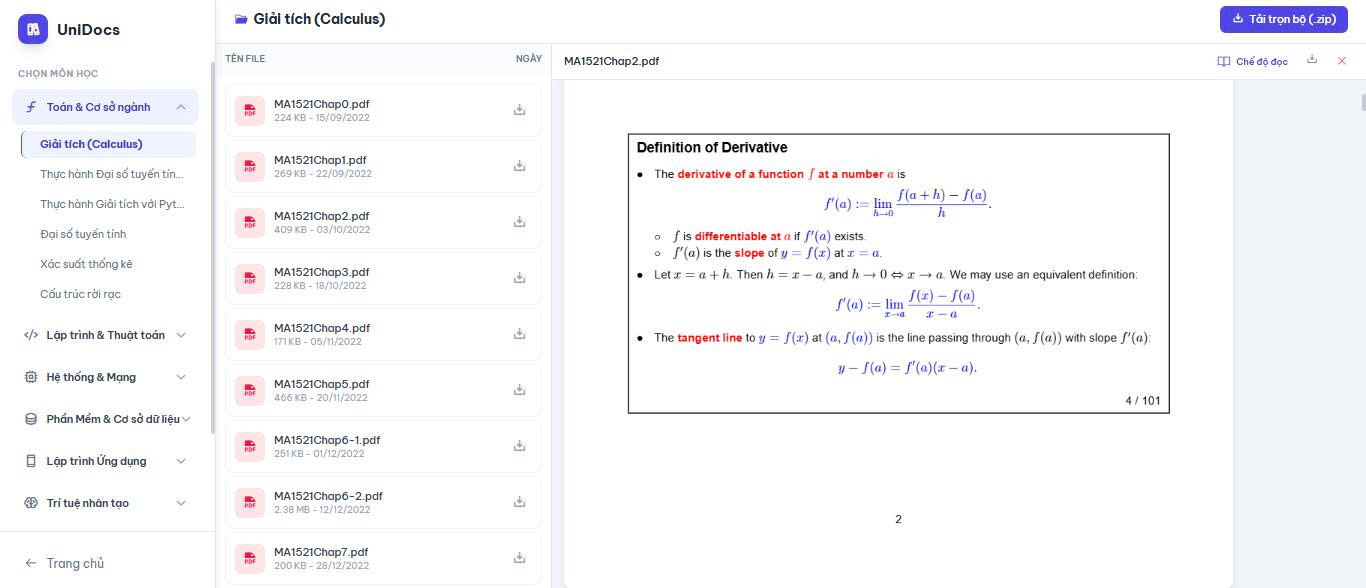Download MA1521Chap3.pdf using its download icon
This screenshot has width=1366, height=588.
click(519, 278)
